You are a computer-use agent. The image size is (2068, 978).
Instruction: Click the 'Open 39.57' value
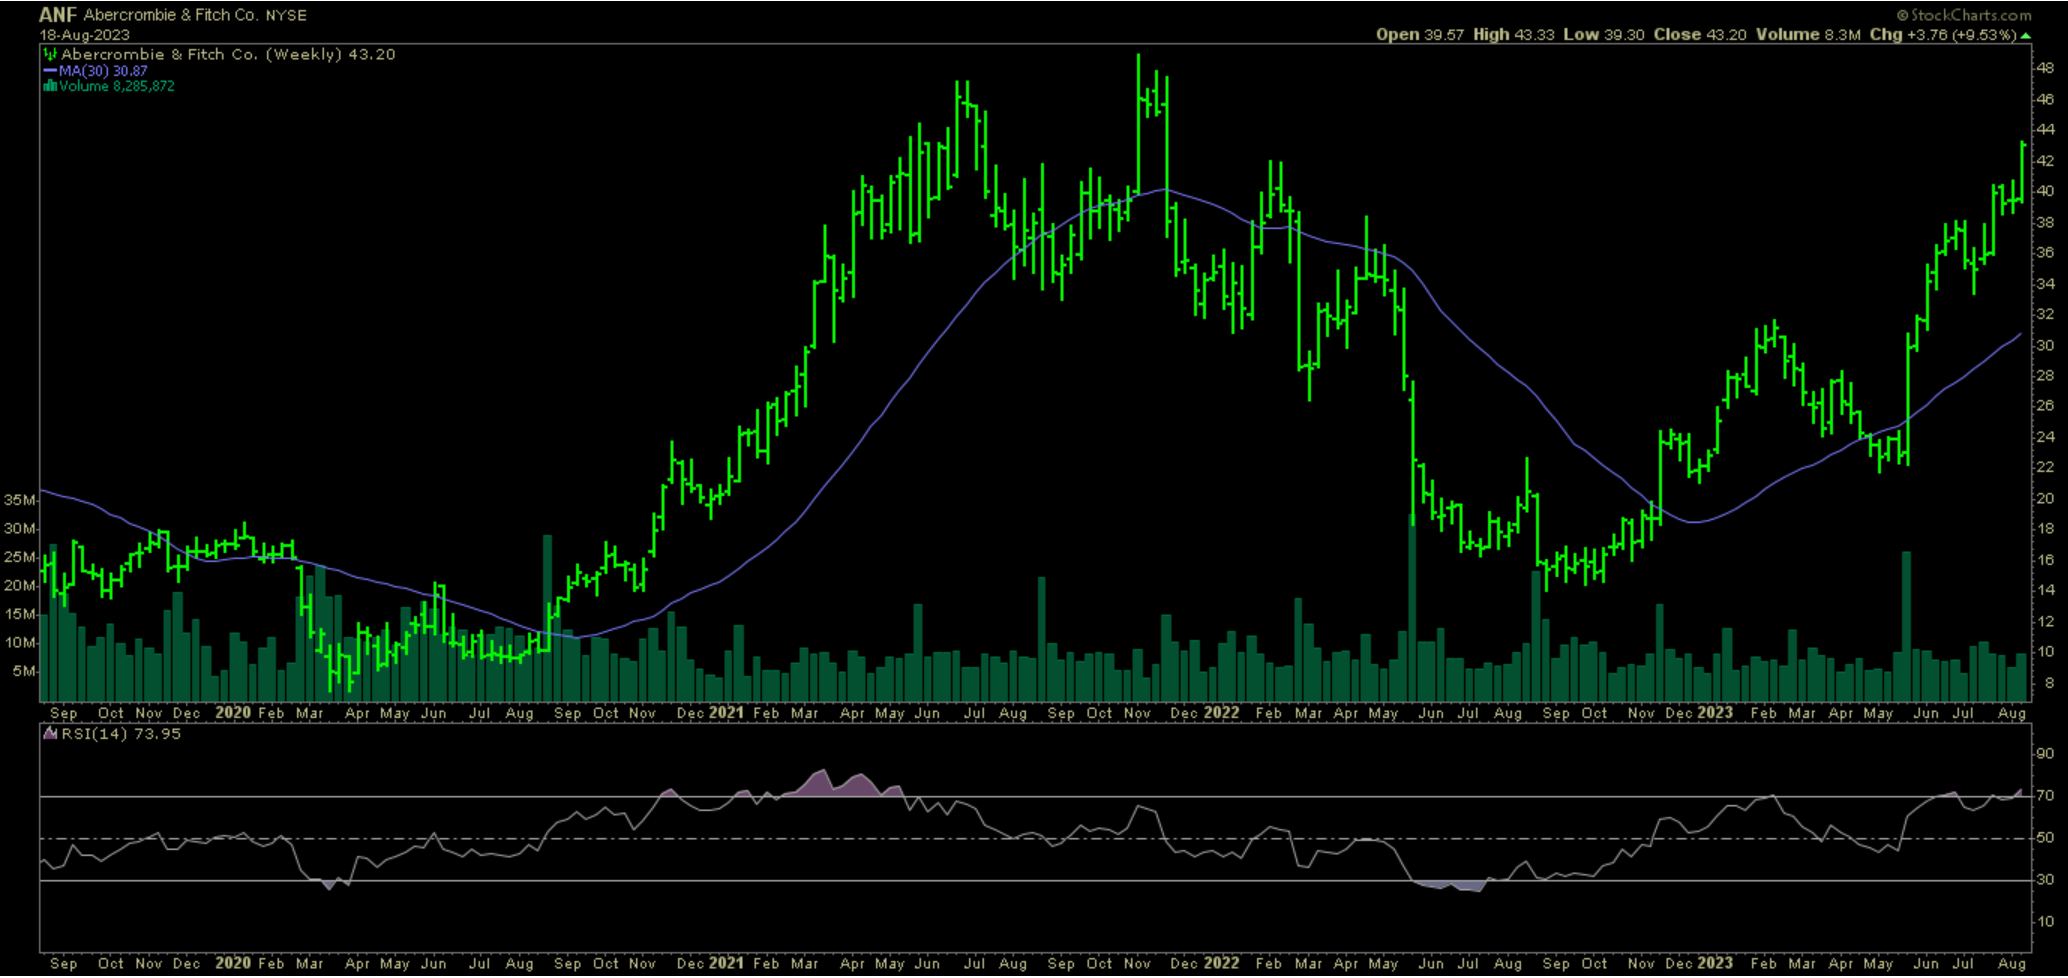coord(1420,35)
